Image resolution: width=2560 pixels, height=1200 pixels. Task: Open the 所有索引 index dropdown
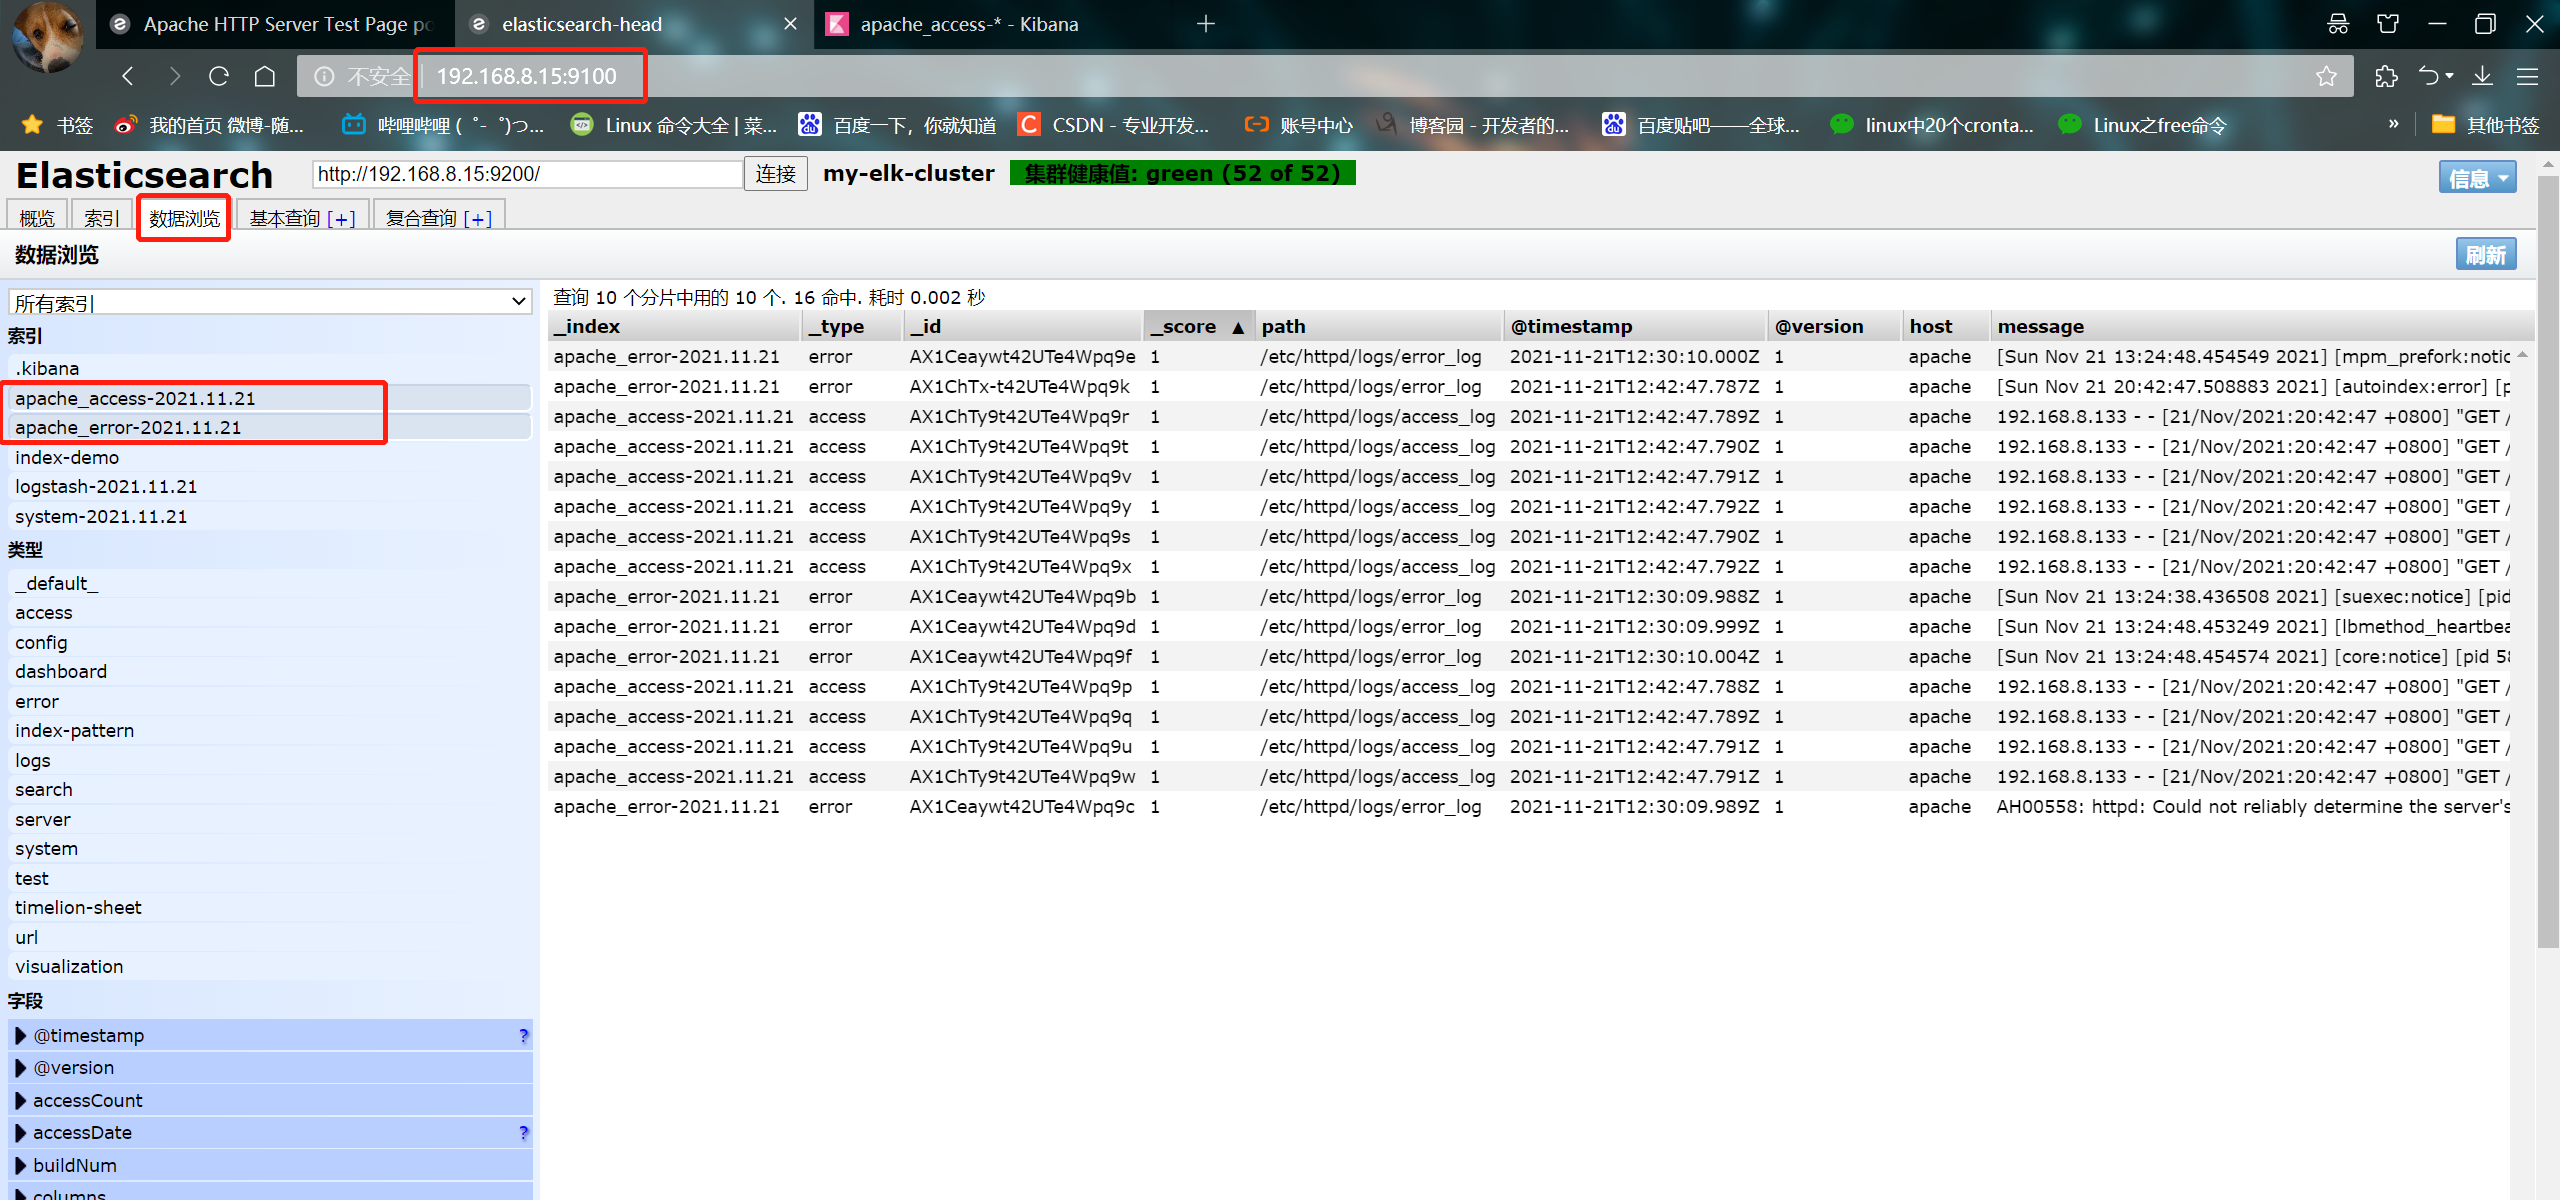[x=270, y=302]
